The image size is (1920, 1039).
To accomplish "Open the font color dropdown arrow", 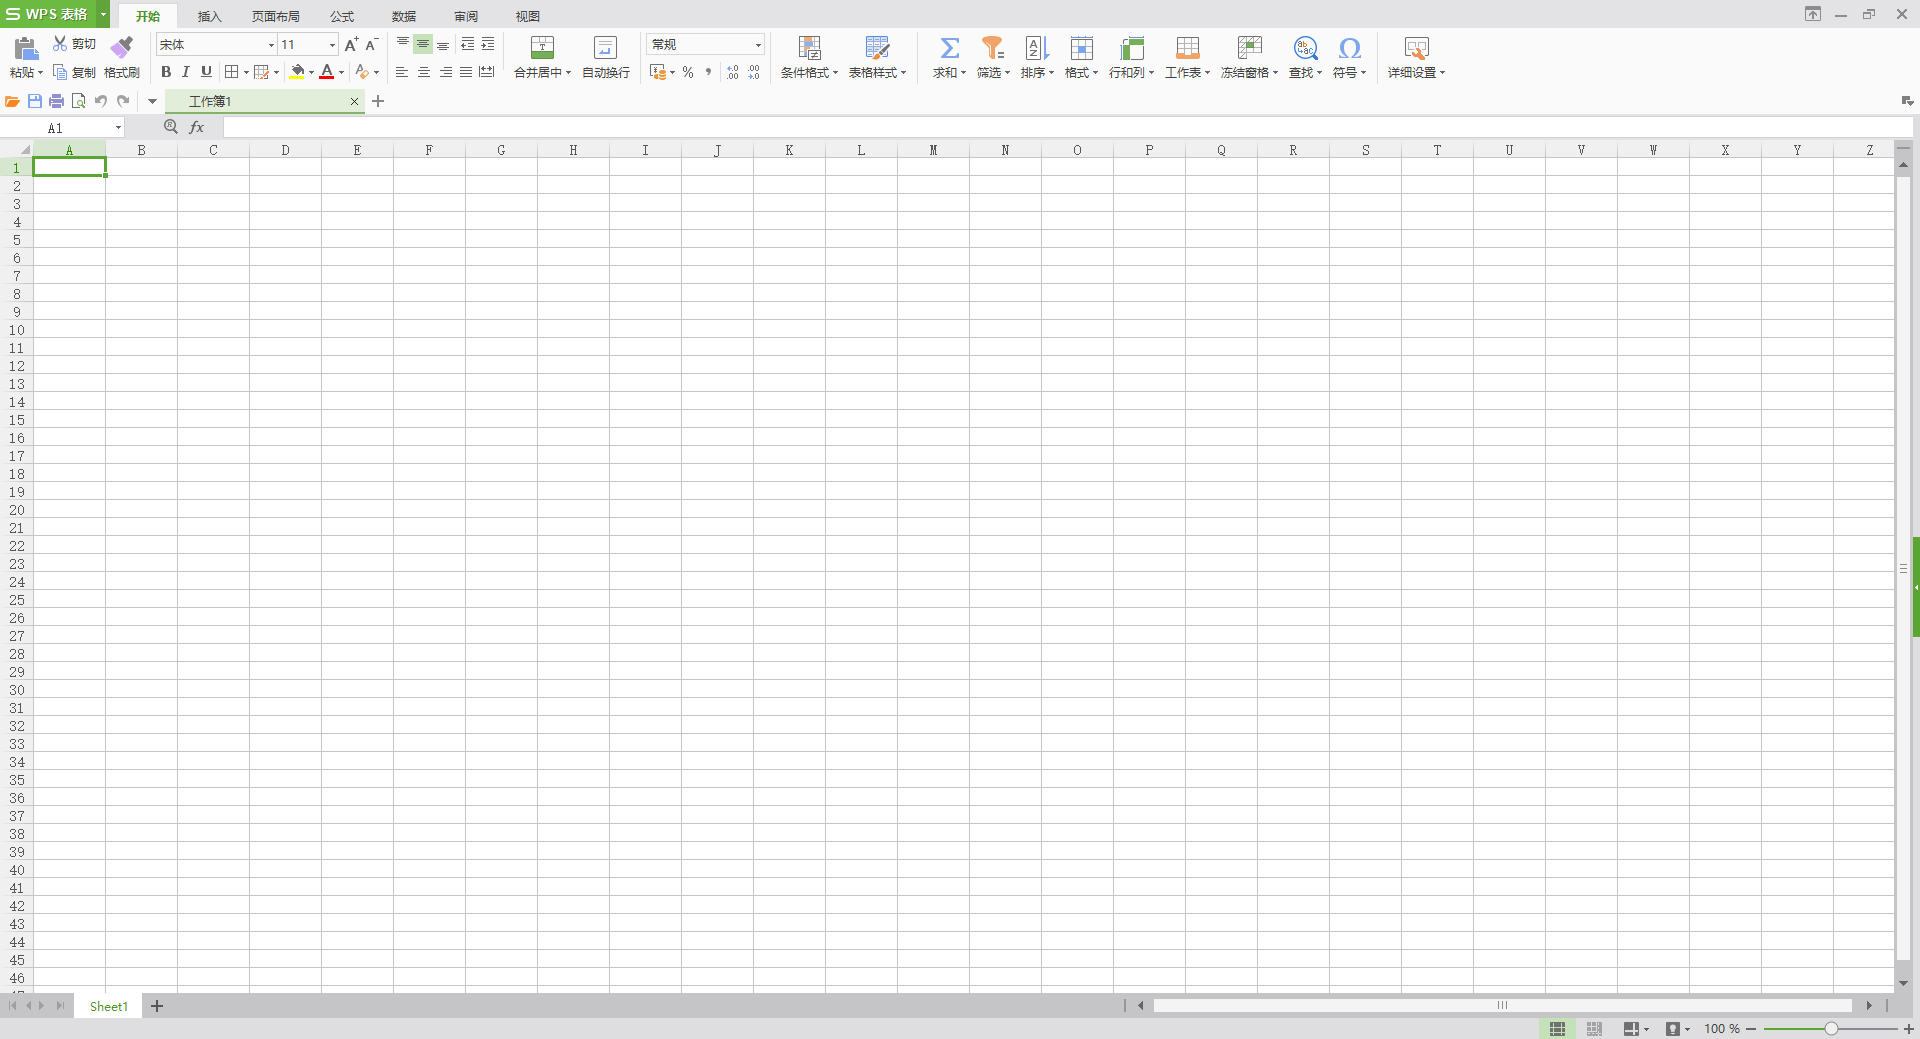I will [x=341, y=72].
